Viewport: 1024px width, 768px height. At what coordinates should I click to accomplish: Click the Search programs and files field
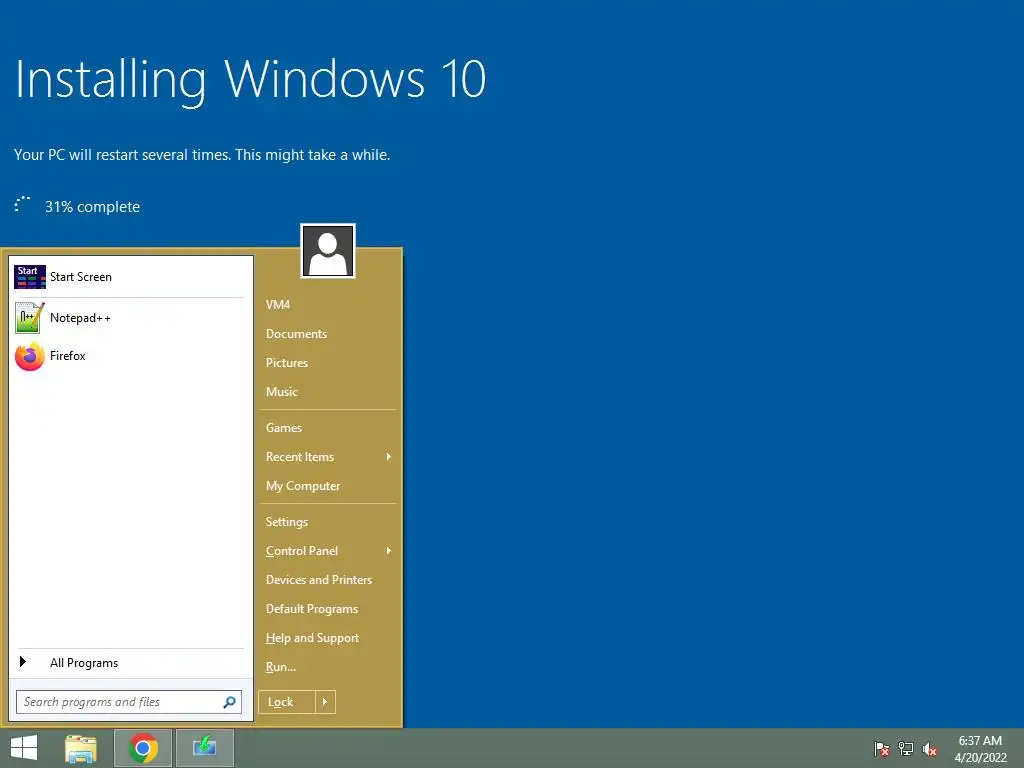tap(129, 702)
